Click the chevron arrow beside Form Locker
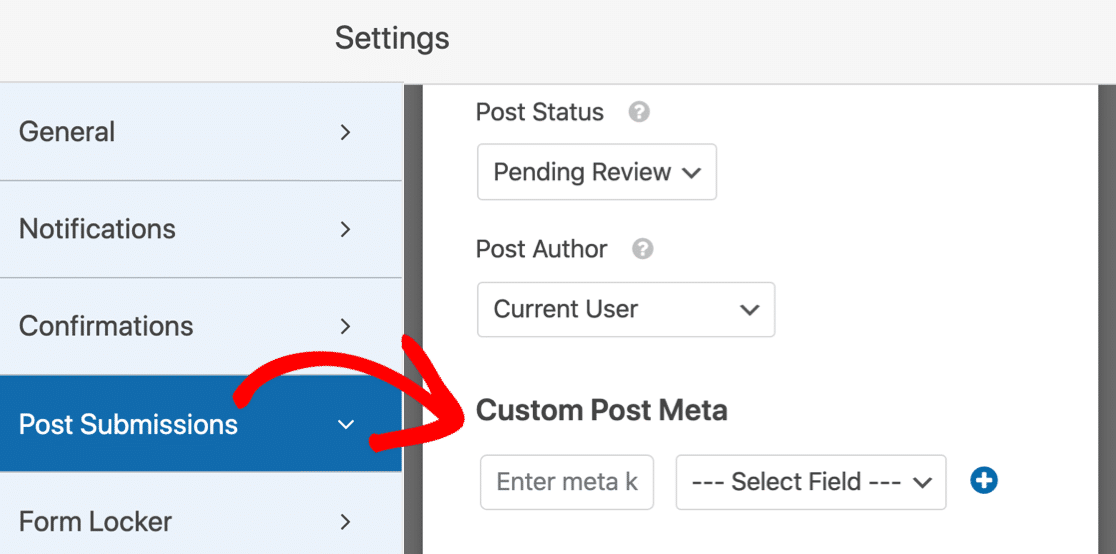This screenshot has width=1116, height=554. point(345,522)
